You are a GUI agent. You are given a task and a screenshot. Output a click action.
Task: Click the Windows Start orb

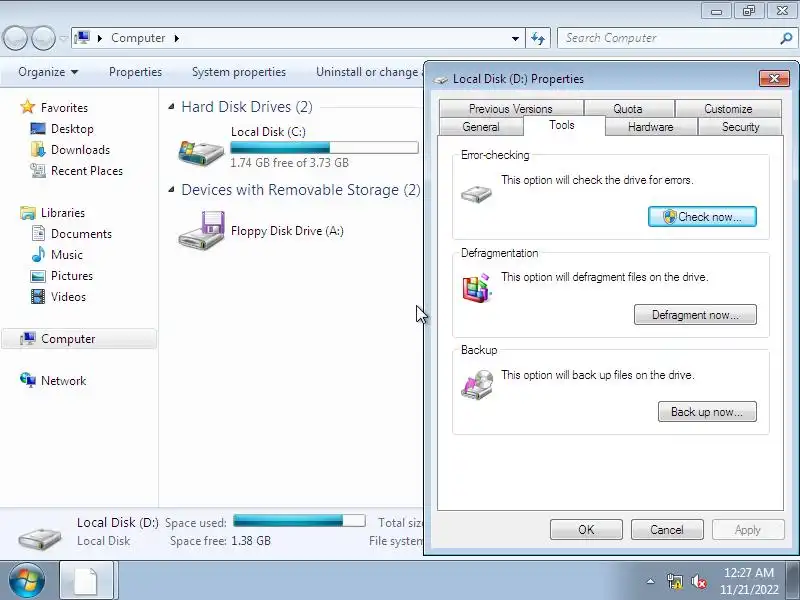(27, 581)
